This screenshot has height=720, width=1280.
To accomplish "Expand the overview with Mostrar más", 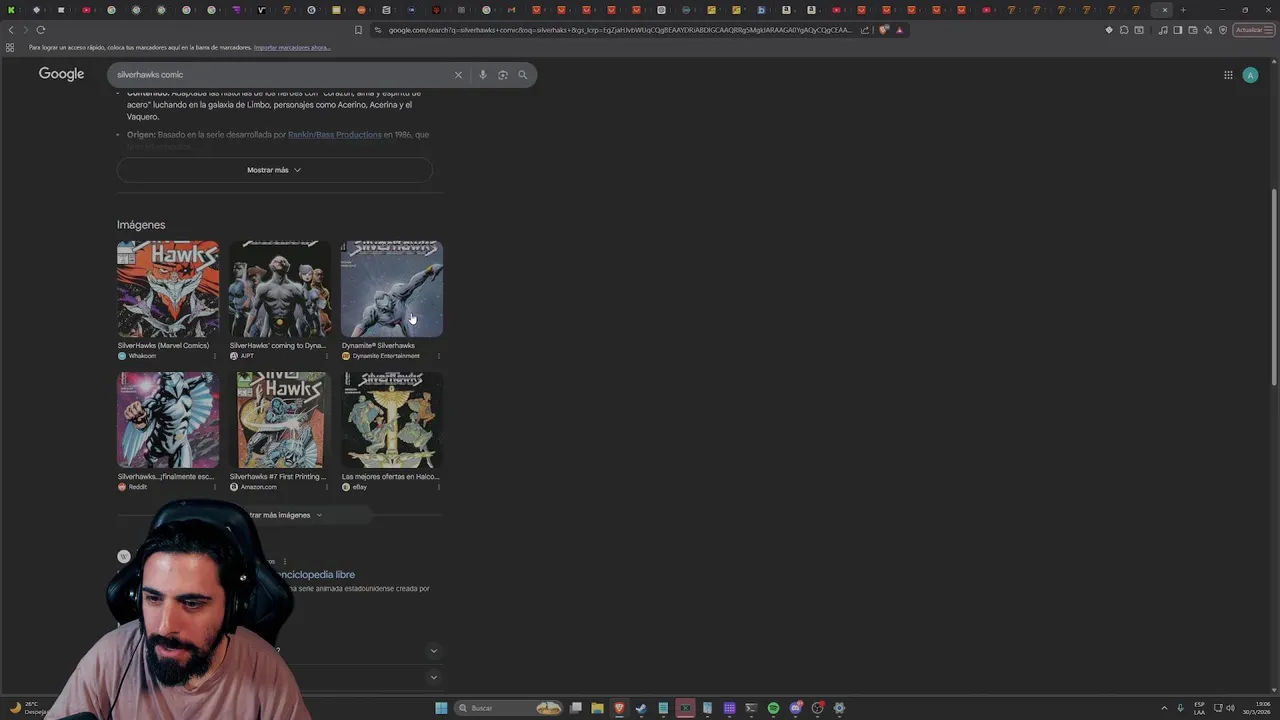I will click(x=274, y=170).
